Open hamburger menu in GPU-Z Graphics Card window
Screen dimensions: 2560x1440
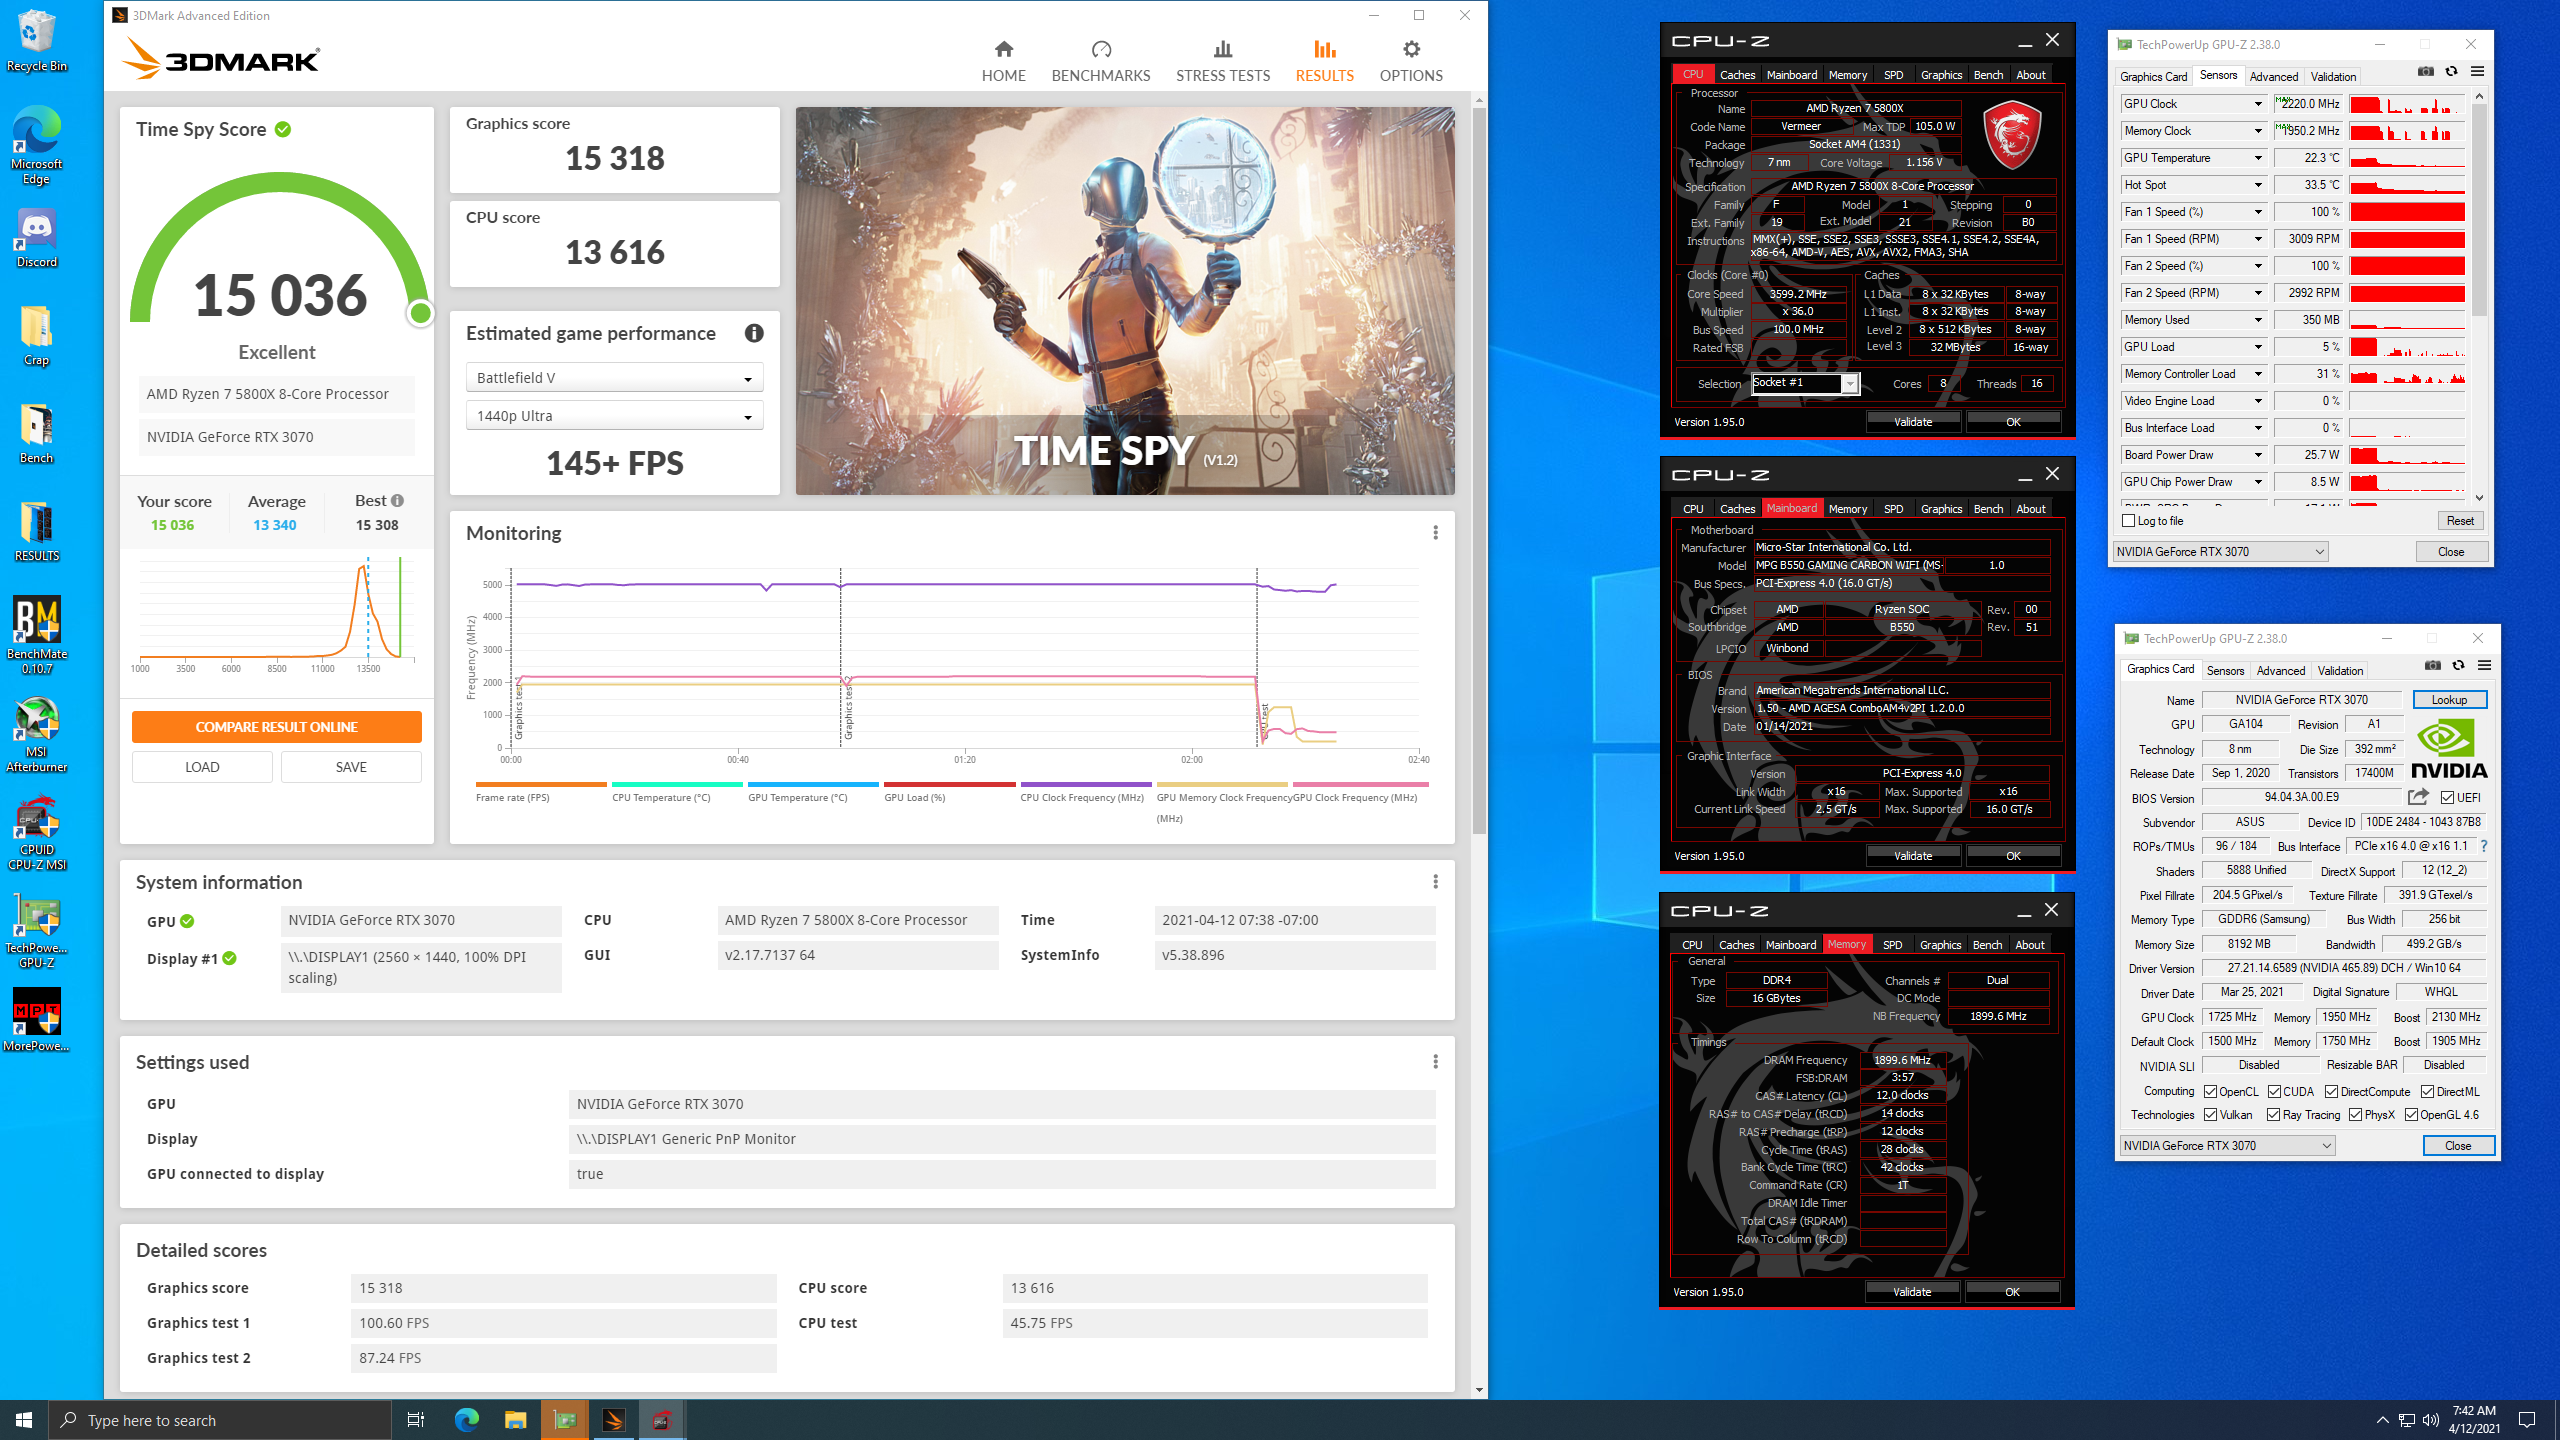click(x=2484, y=666)
